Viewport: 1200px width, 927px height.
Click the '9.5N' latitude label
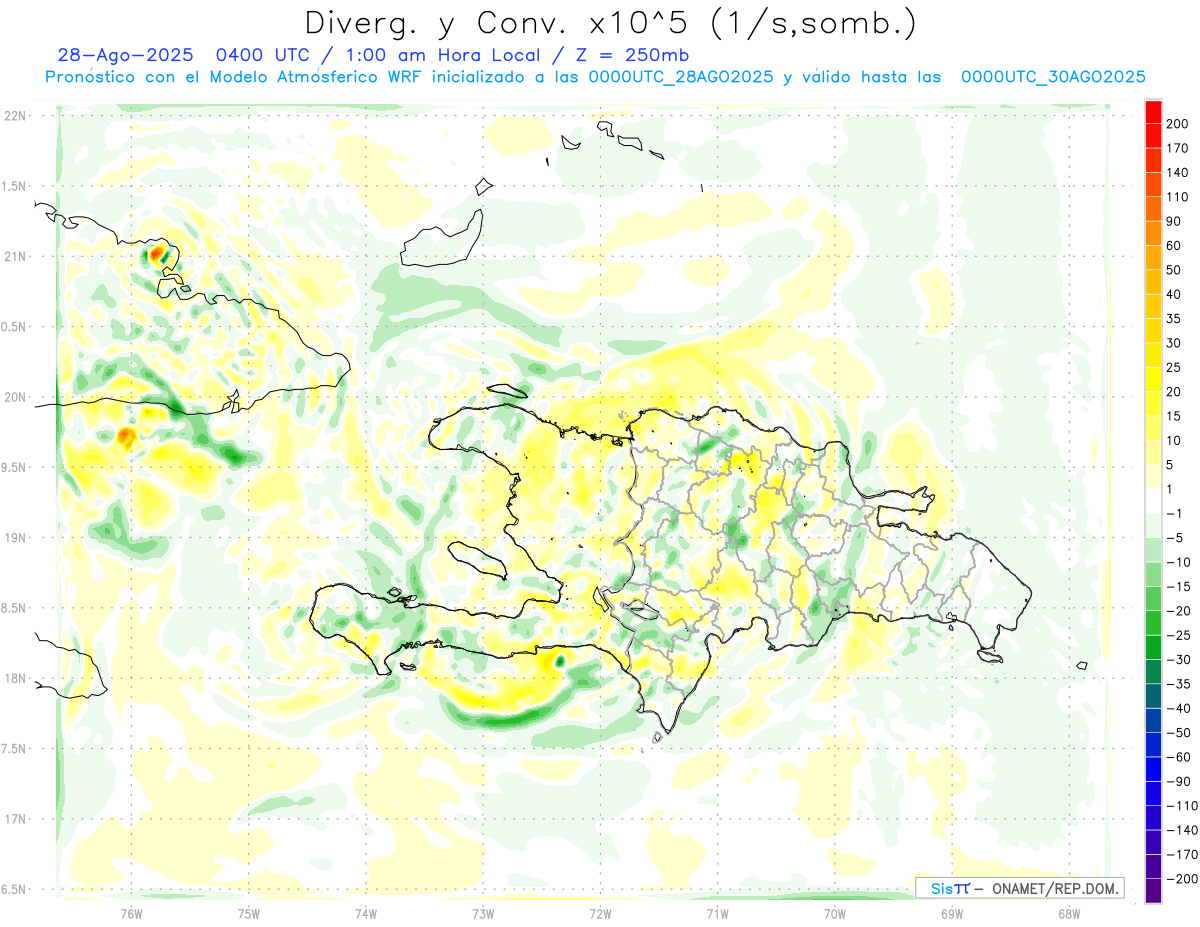(x=15, y=467)
